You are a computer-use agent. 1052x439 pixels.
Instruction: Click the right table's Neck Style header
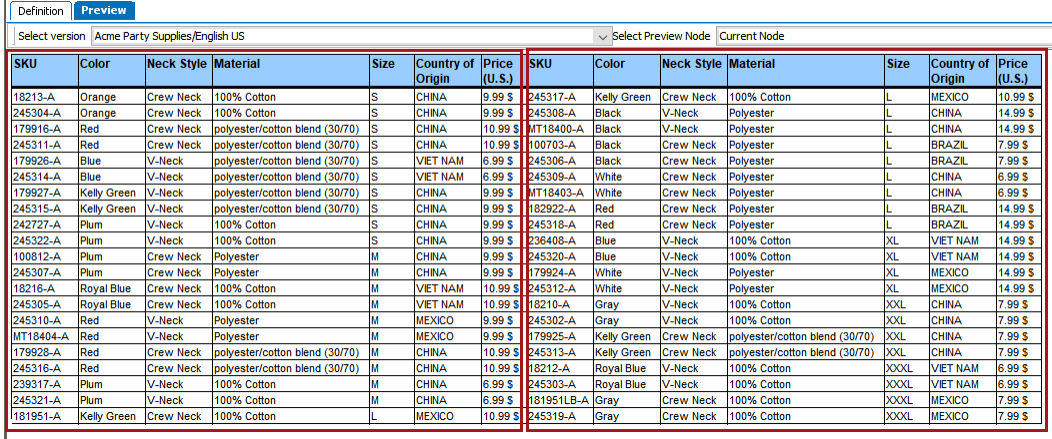pyautogui.click(x=694, y=70)
